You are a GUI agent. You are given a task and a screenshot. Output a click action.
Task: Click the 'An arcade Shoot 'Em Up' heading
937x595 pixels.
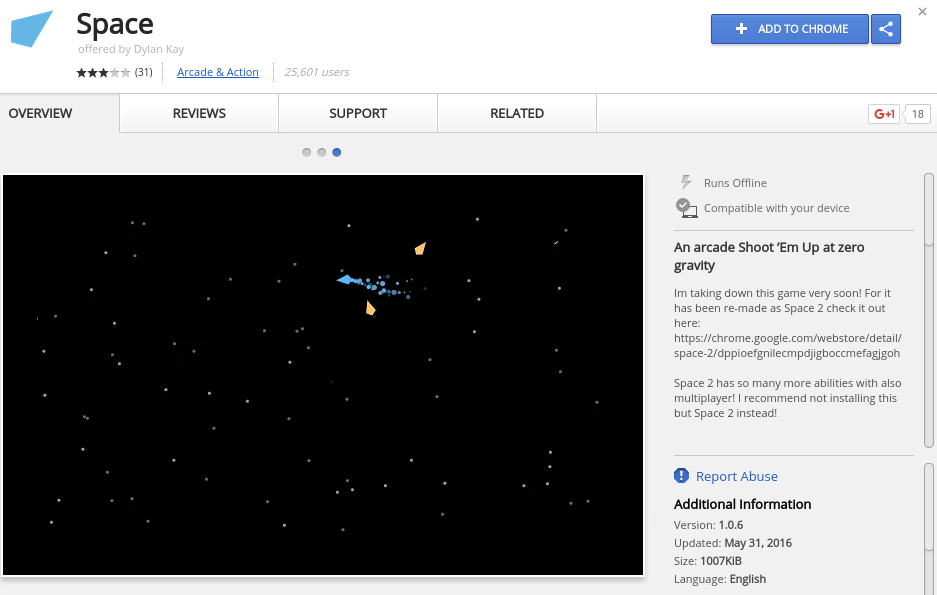(x=769, y=256)
